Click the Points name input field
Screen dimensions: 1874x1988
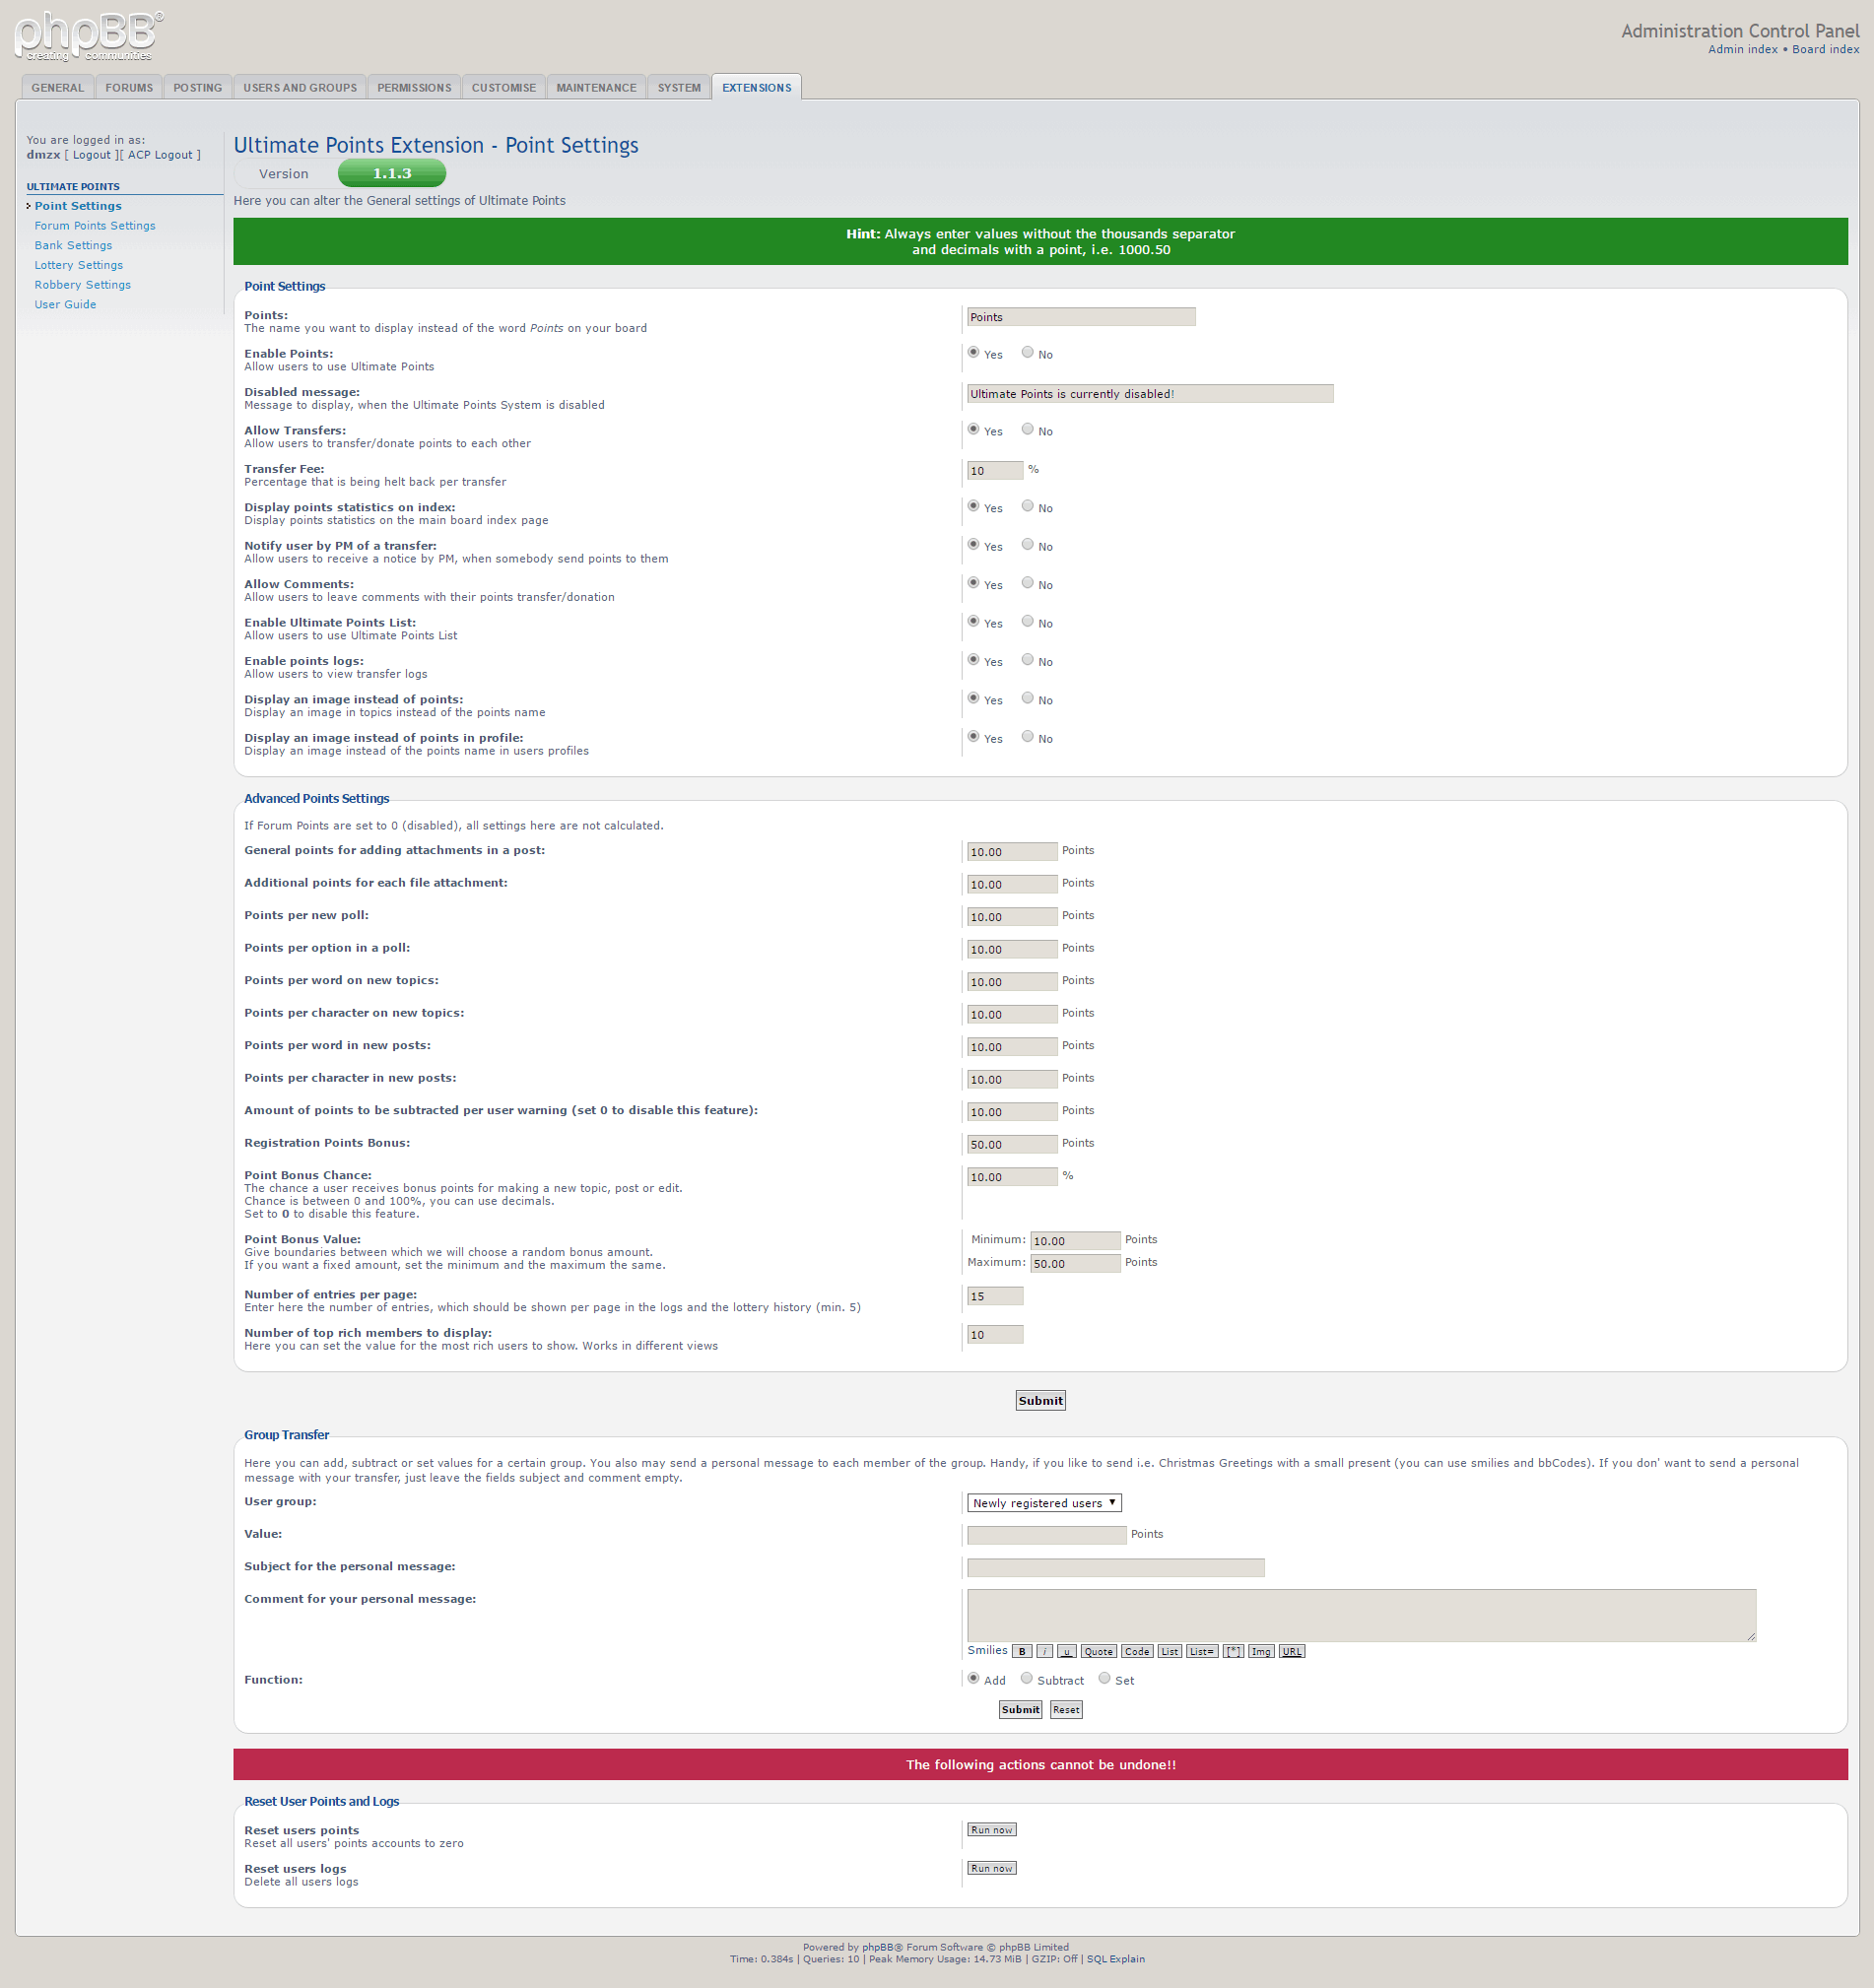[x=1081, y=317]
